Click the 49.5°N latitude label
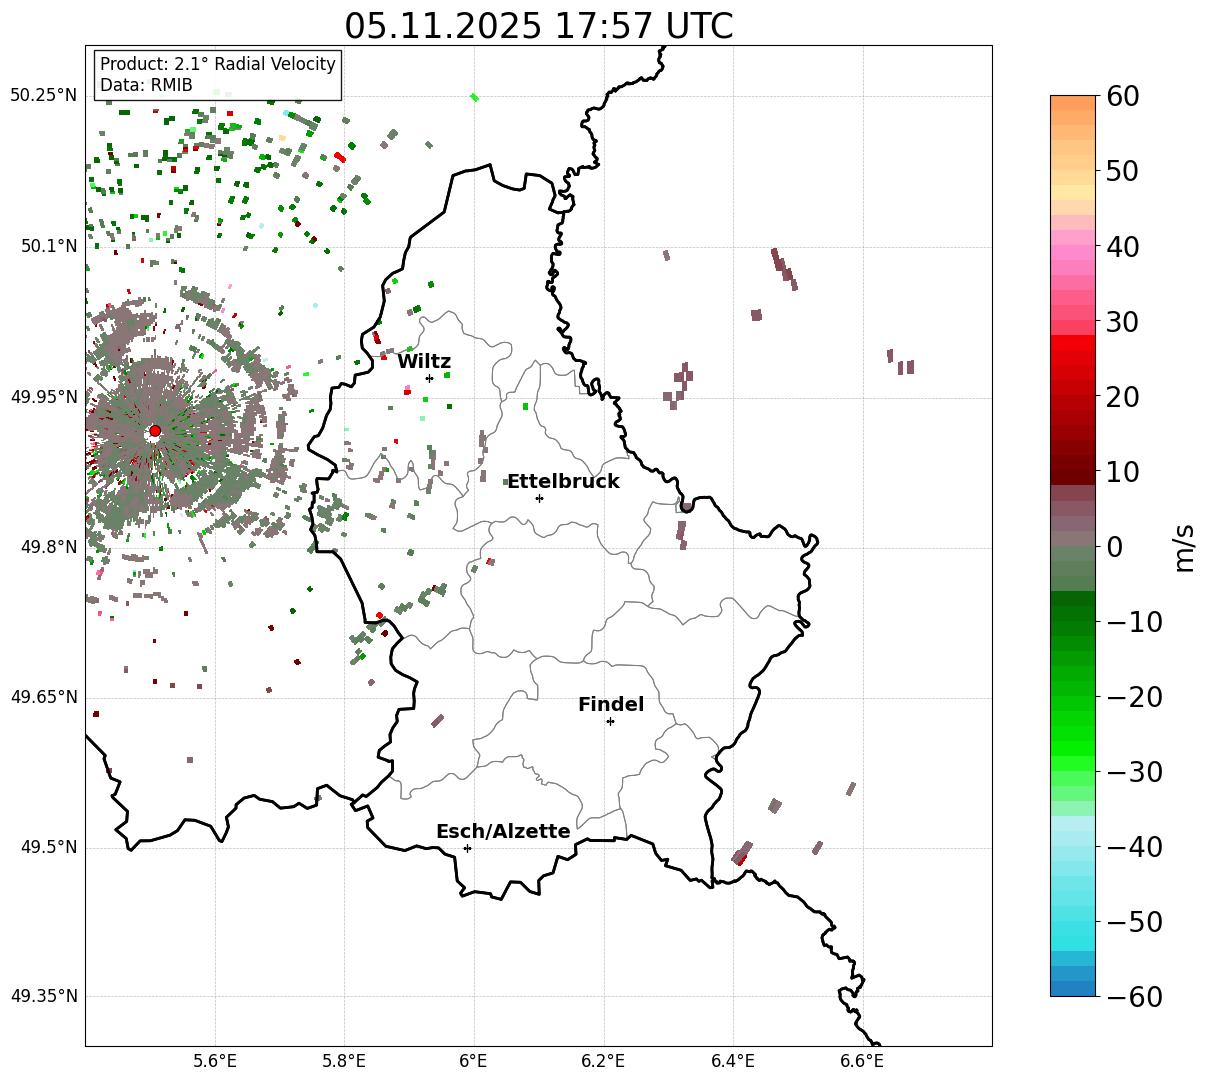 pyautogui.click(x=48, y=847)
